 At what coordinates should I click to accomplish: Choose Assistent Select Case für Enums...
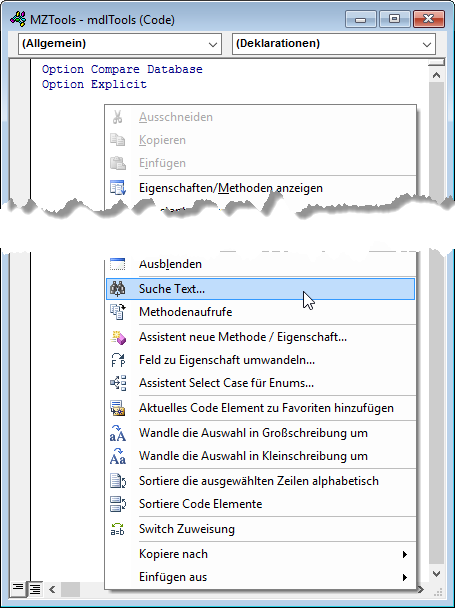pyautogui.click(x=260, y=383)
